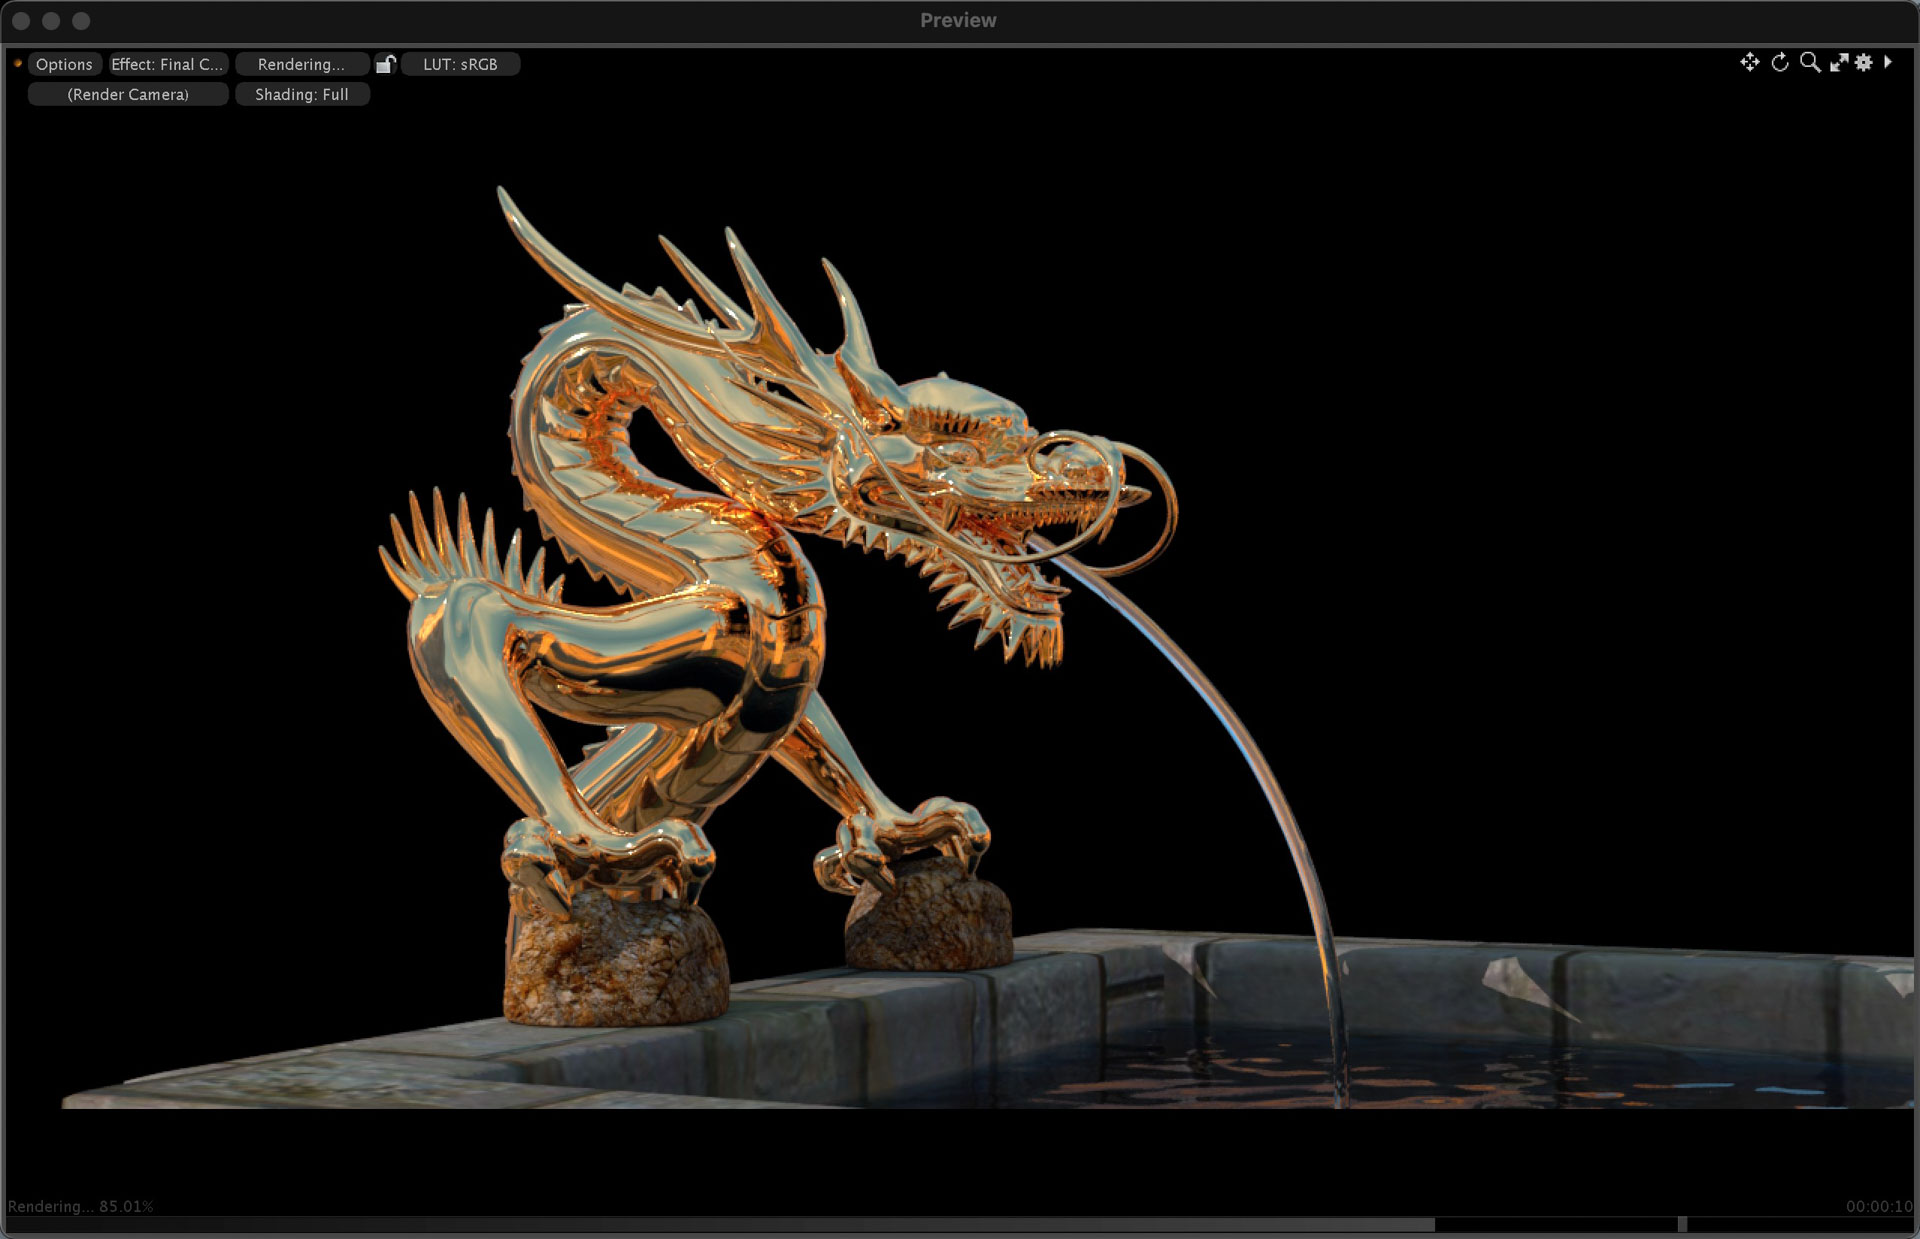
Task: Click the pan/move viewport icon
Action: pos(1749,62)
